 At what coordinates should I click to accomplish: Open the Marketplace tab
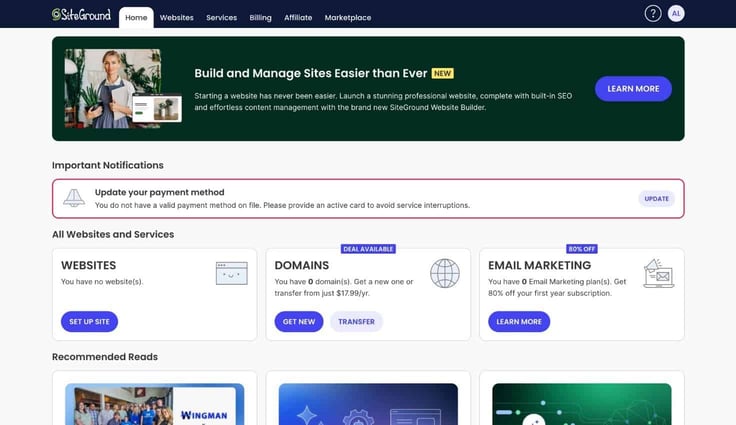(x=348, y=17)
